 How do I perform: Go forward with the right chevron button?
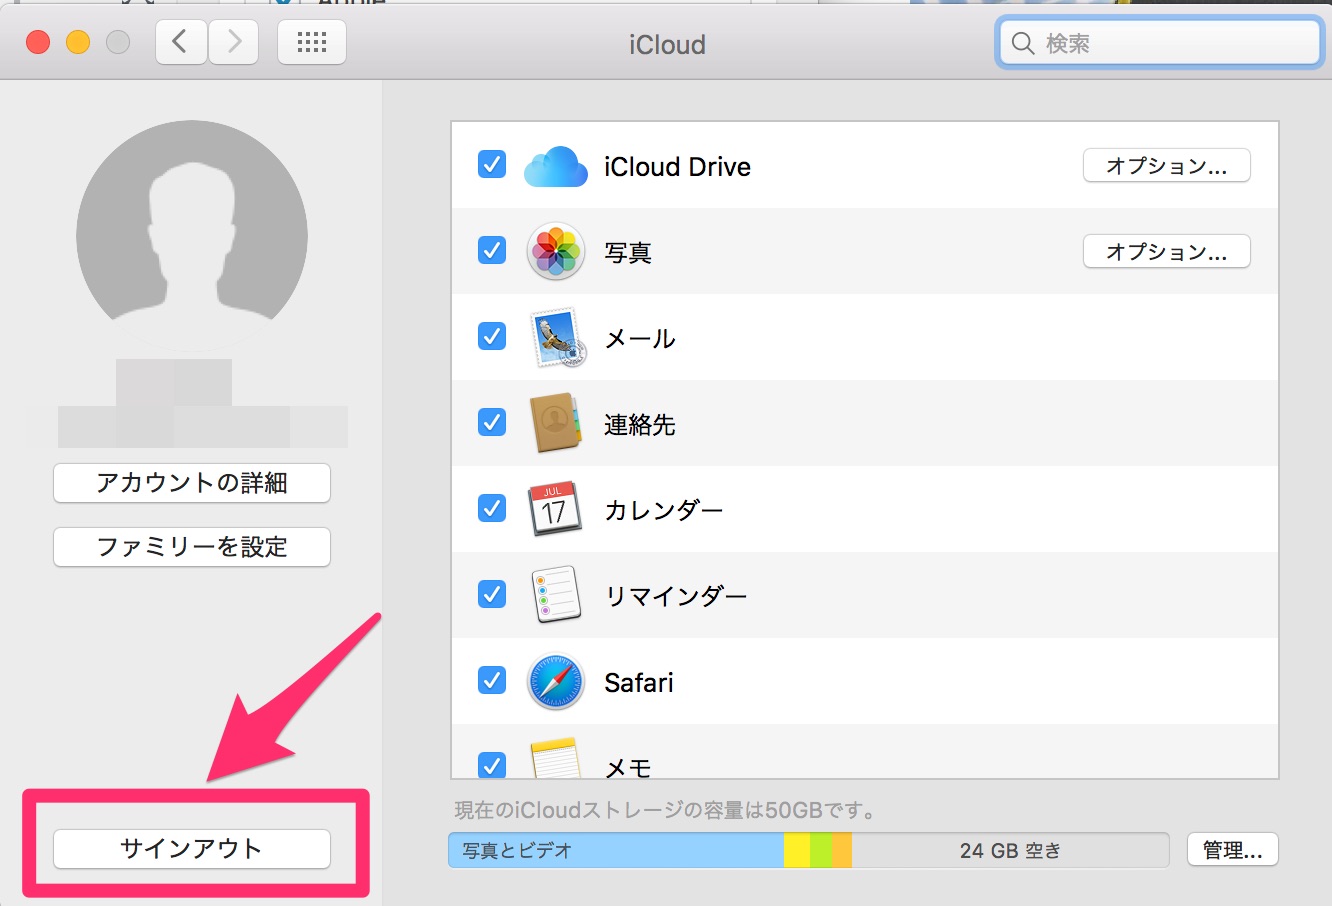pos(234,42)
